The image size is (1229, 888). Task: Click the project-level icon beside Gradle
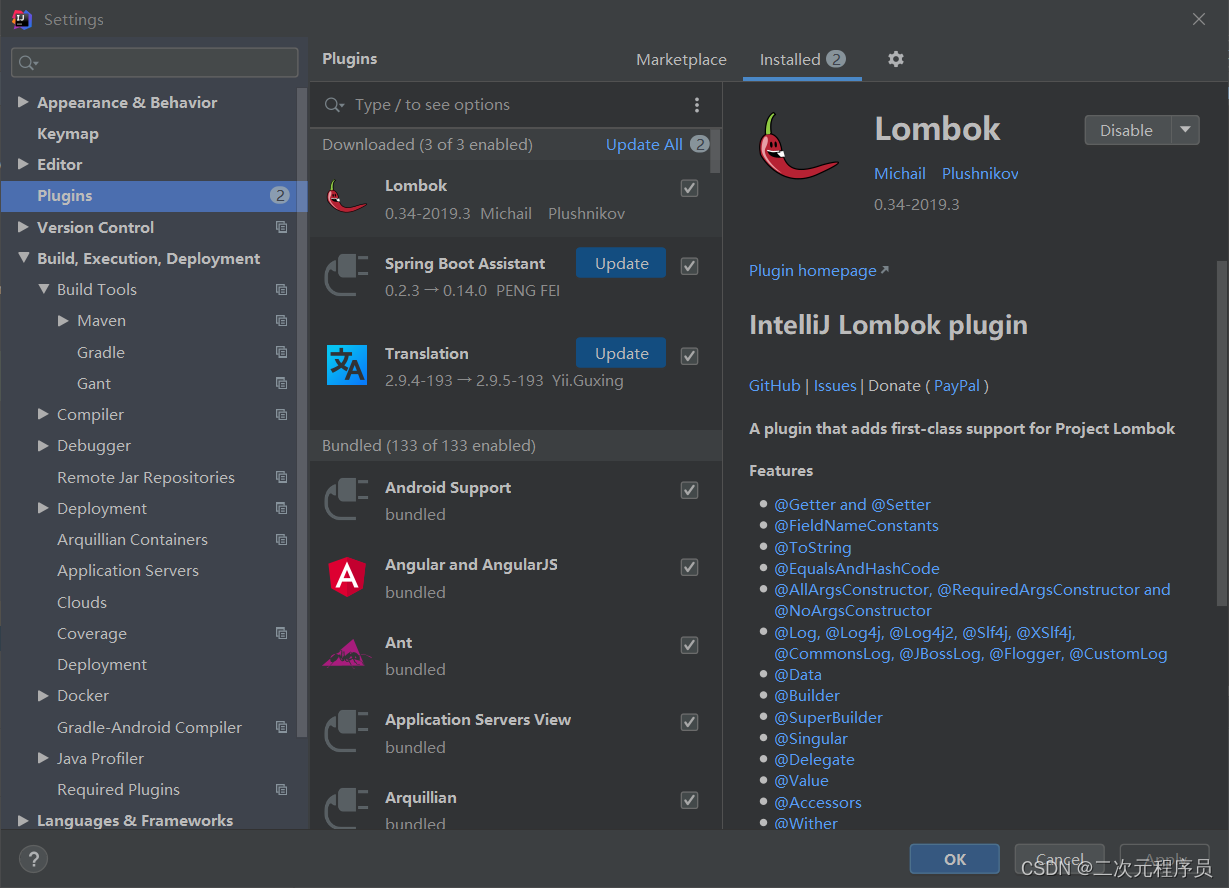coord(282,352)
